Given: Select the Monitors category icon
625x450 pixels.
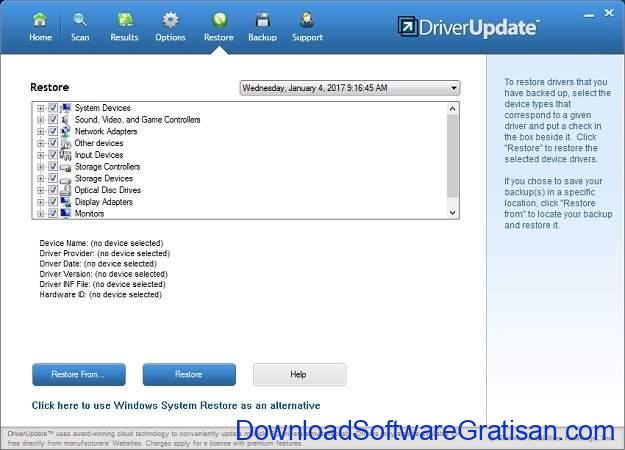Looking at the screenshot, I should point(65,213).
